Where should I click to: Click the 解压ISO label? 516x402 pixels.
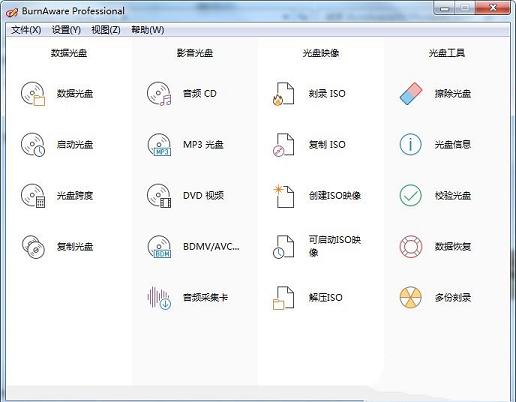325,298
